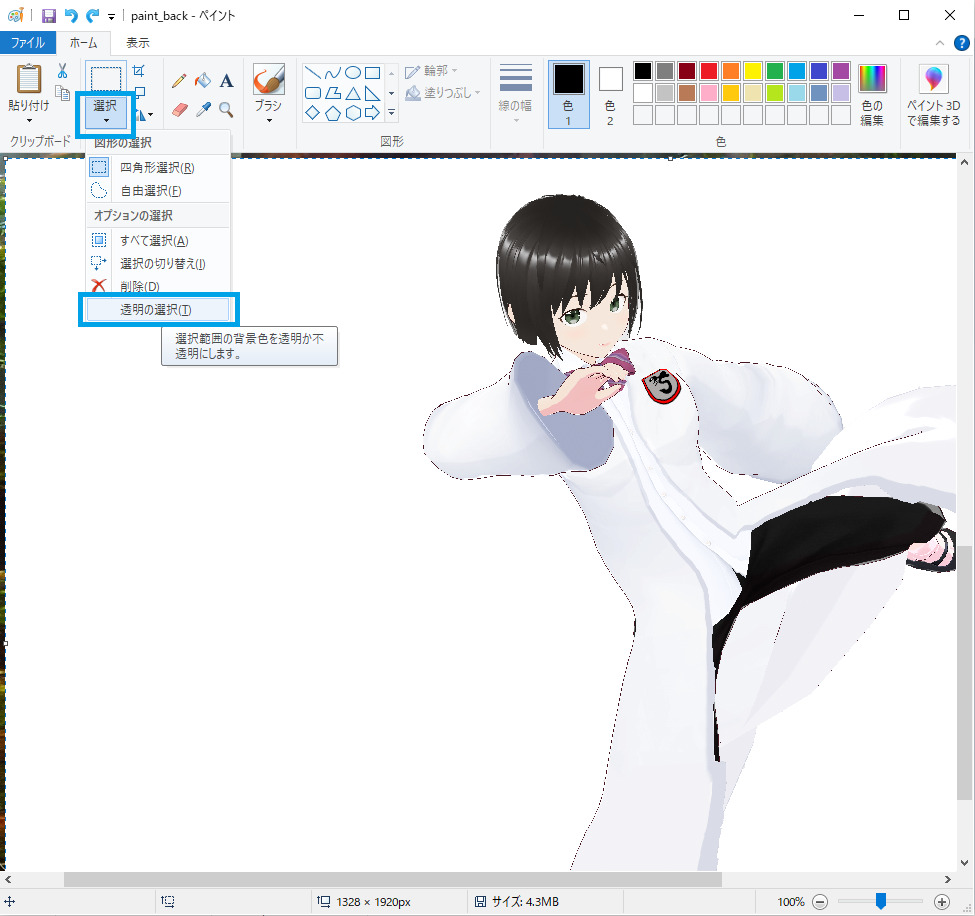
Task: Choose the Curve shape
Action: pyautogui.click(x=333, y=73)
